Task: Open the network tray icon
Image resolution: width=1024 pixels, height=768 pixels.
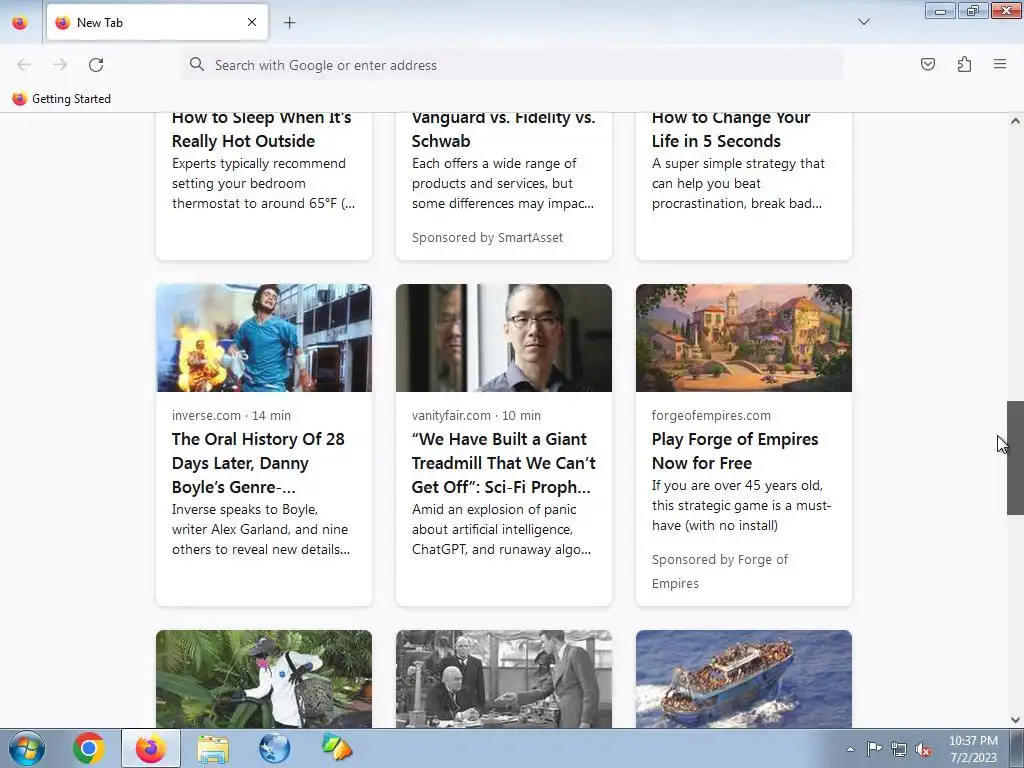Action: point(899,749)
